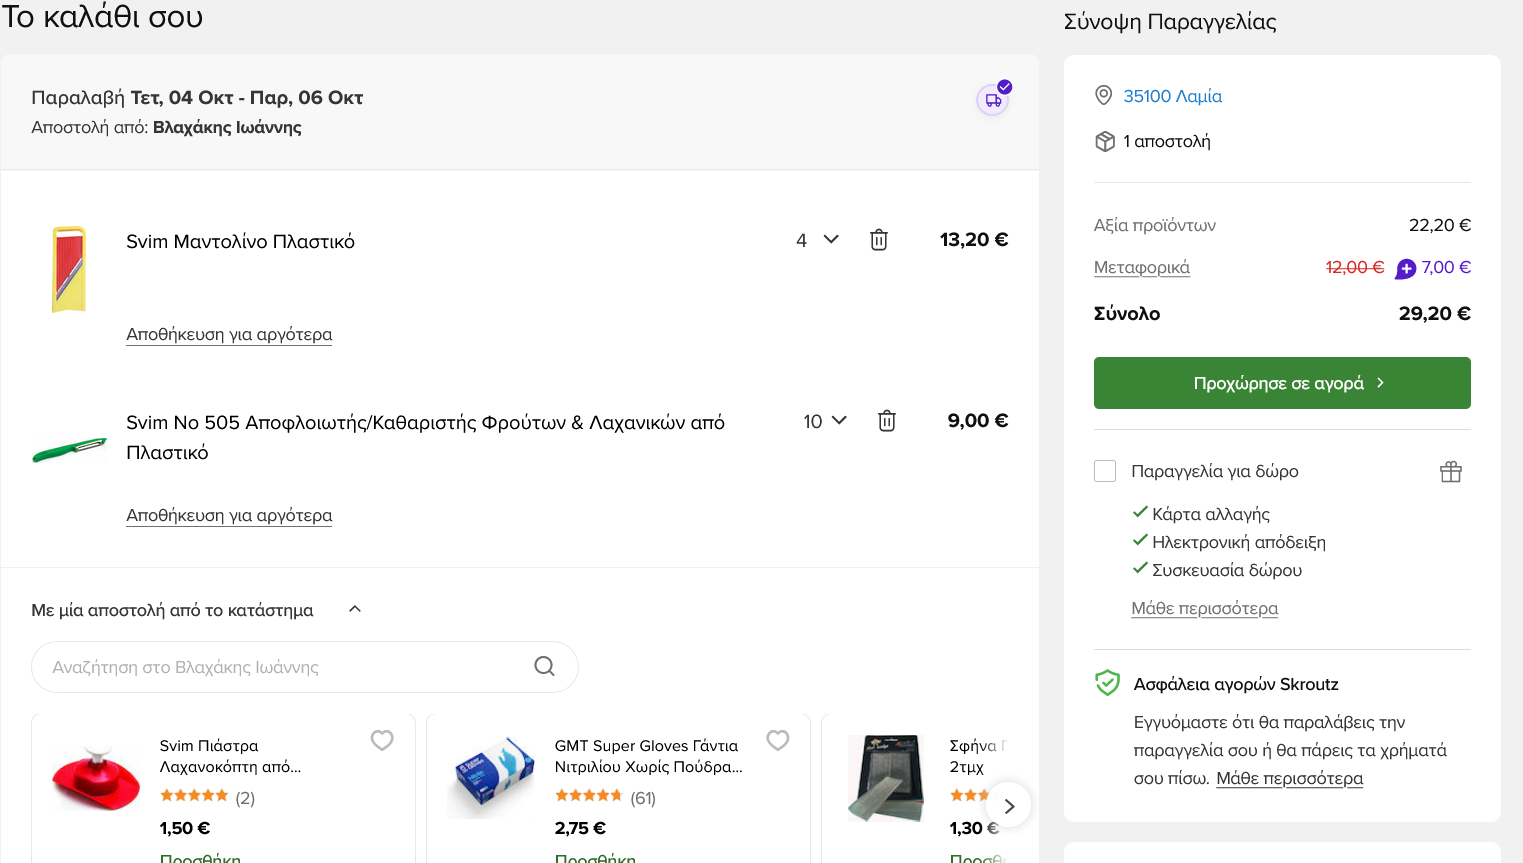The image size is (1523, 863).
Task: Proceed with Προχώρησε σε αγορά button
Action: (1282, 383)
